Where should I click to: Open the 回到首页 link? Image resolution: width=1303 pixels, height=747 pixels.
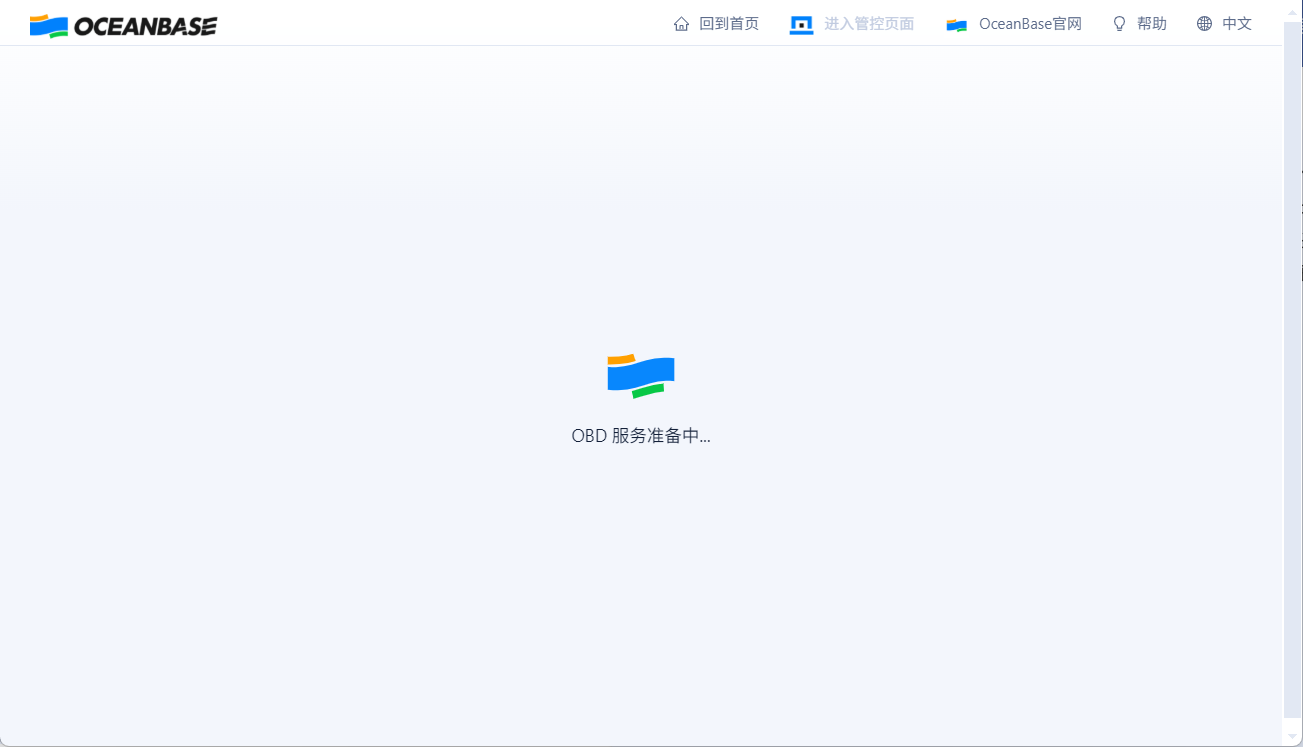pos(729,24)
